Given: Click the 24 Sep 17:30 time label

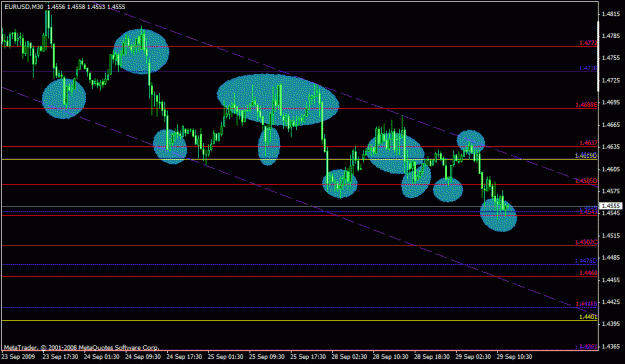Looking at the screenshot, I should (x=185, y=356).
